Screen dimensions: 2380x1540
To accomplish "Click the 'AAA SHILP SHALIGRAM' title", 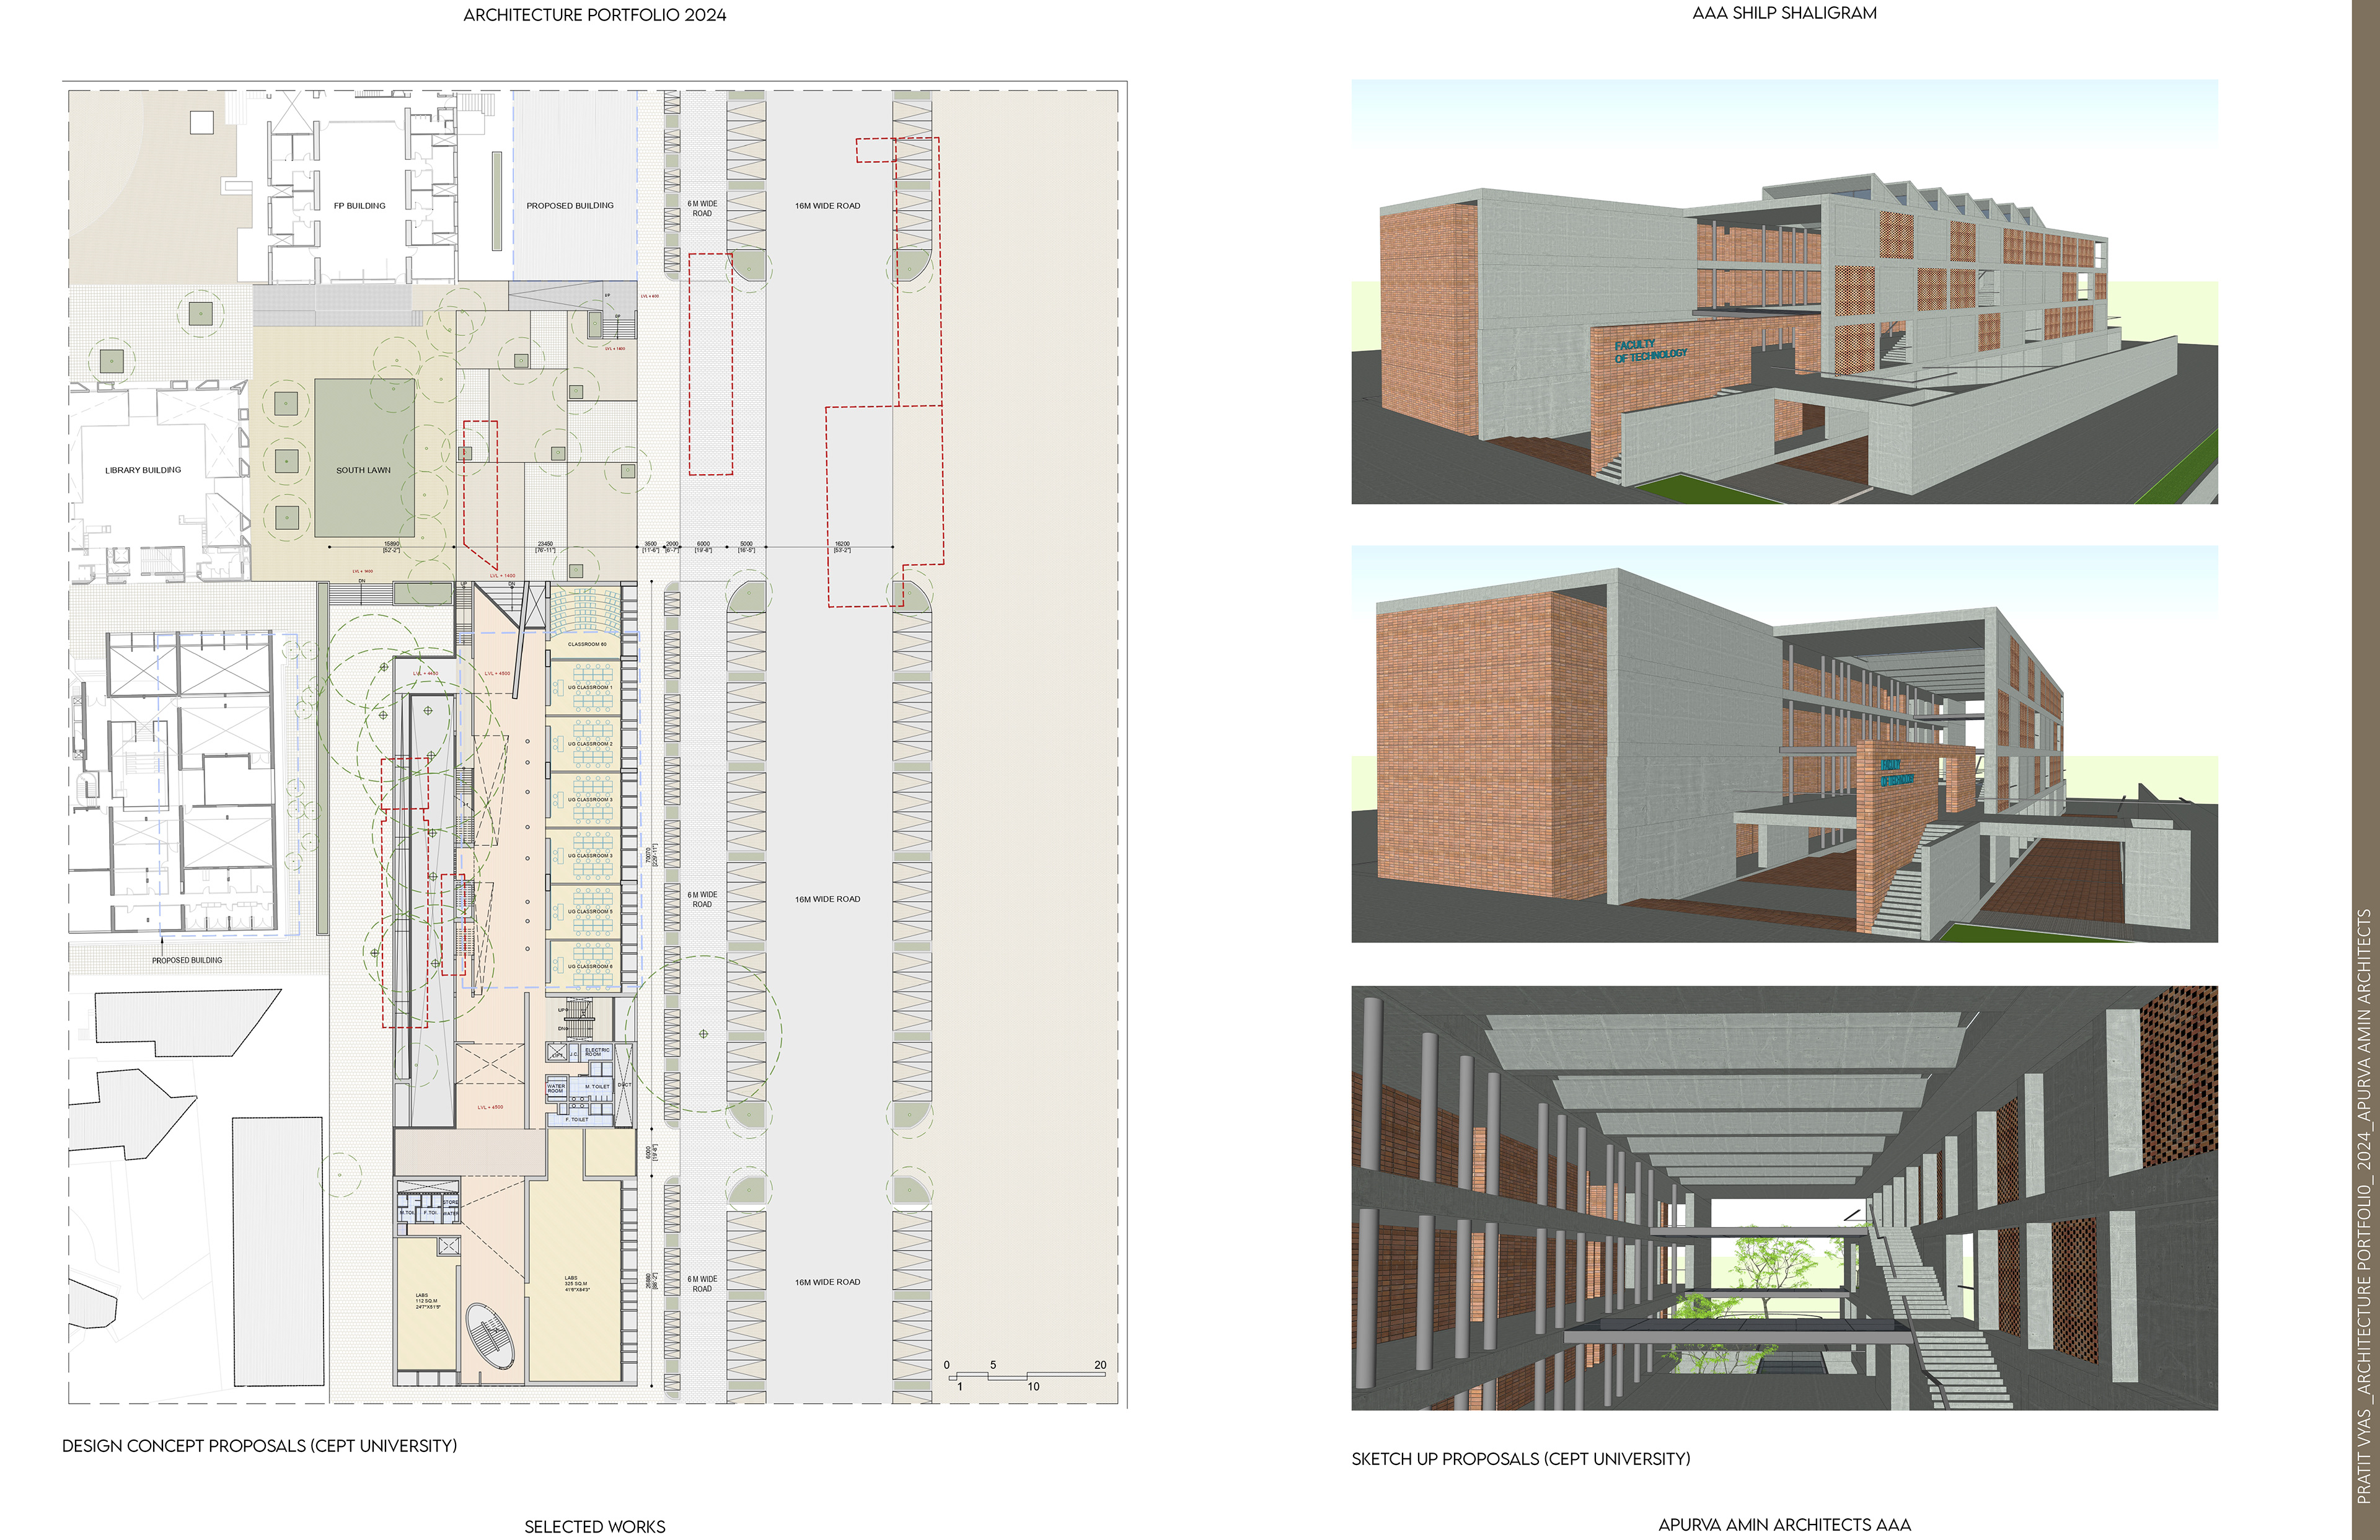I will point(1784,13).
